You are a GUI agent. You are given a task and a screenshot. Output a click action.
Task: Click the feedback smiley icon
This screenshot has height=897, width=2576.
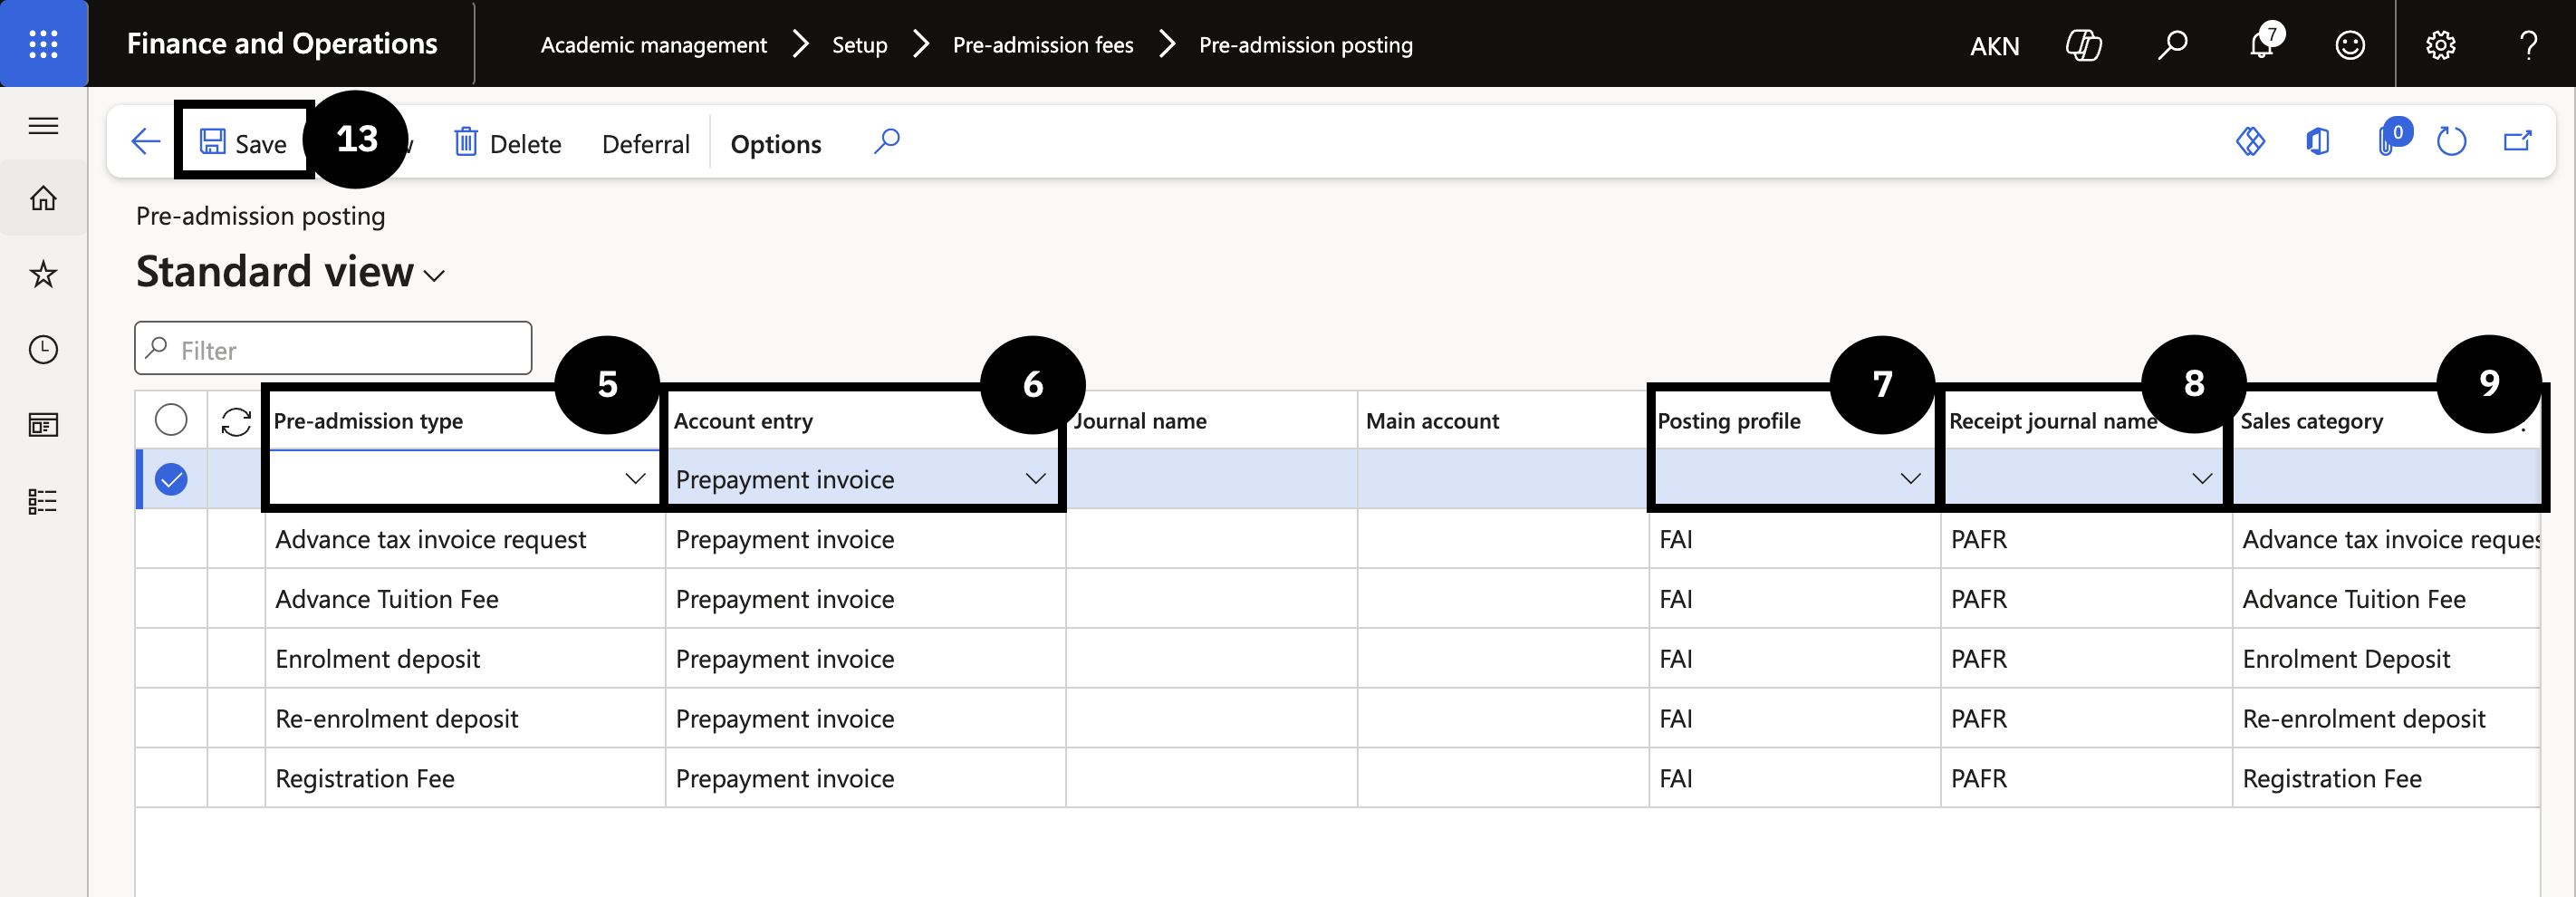coord(2350,45)
